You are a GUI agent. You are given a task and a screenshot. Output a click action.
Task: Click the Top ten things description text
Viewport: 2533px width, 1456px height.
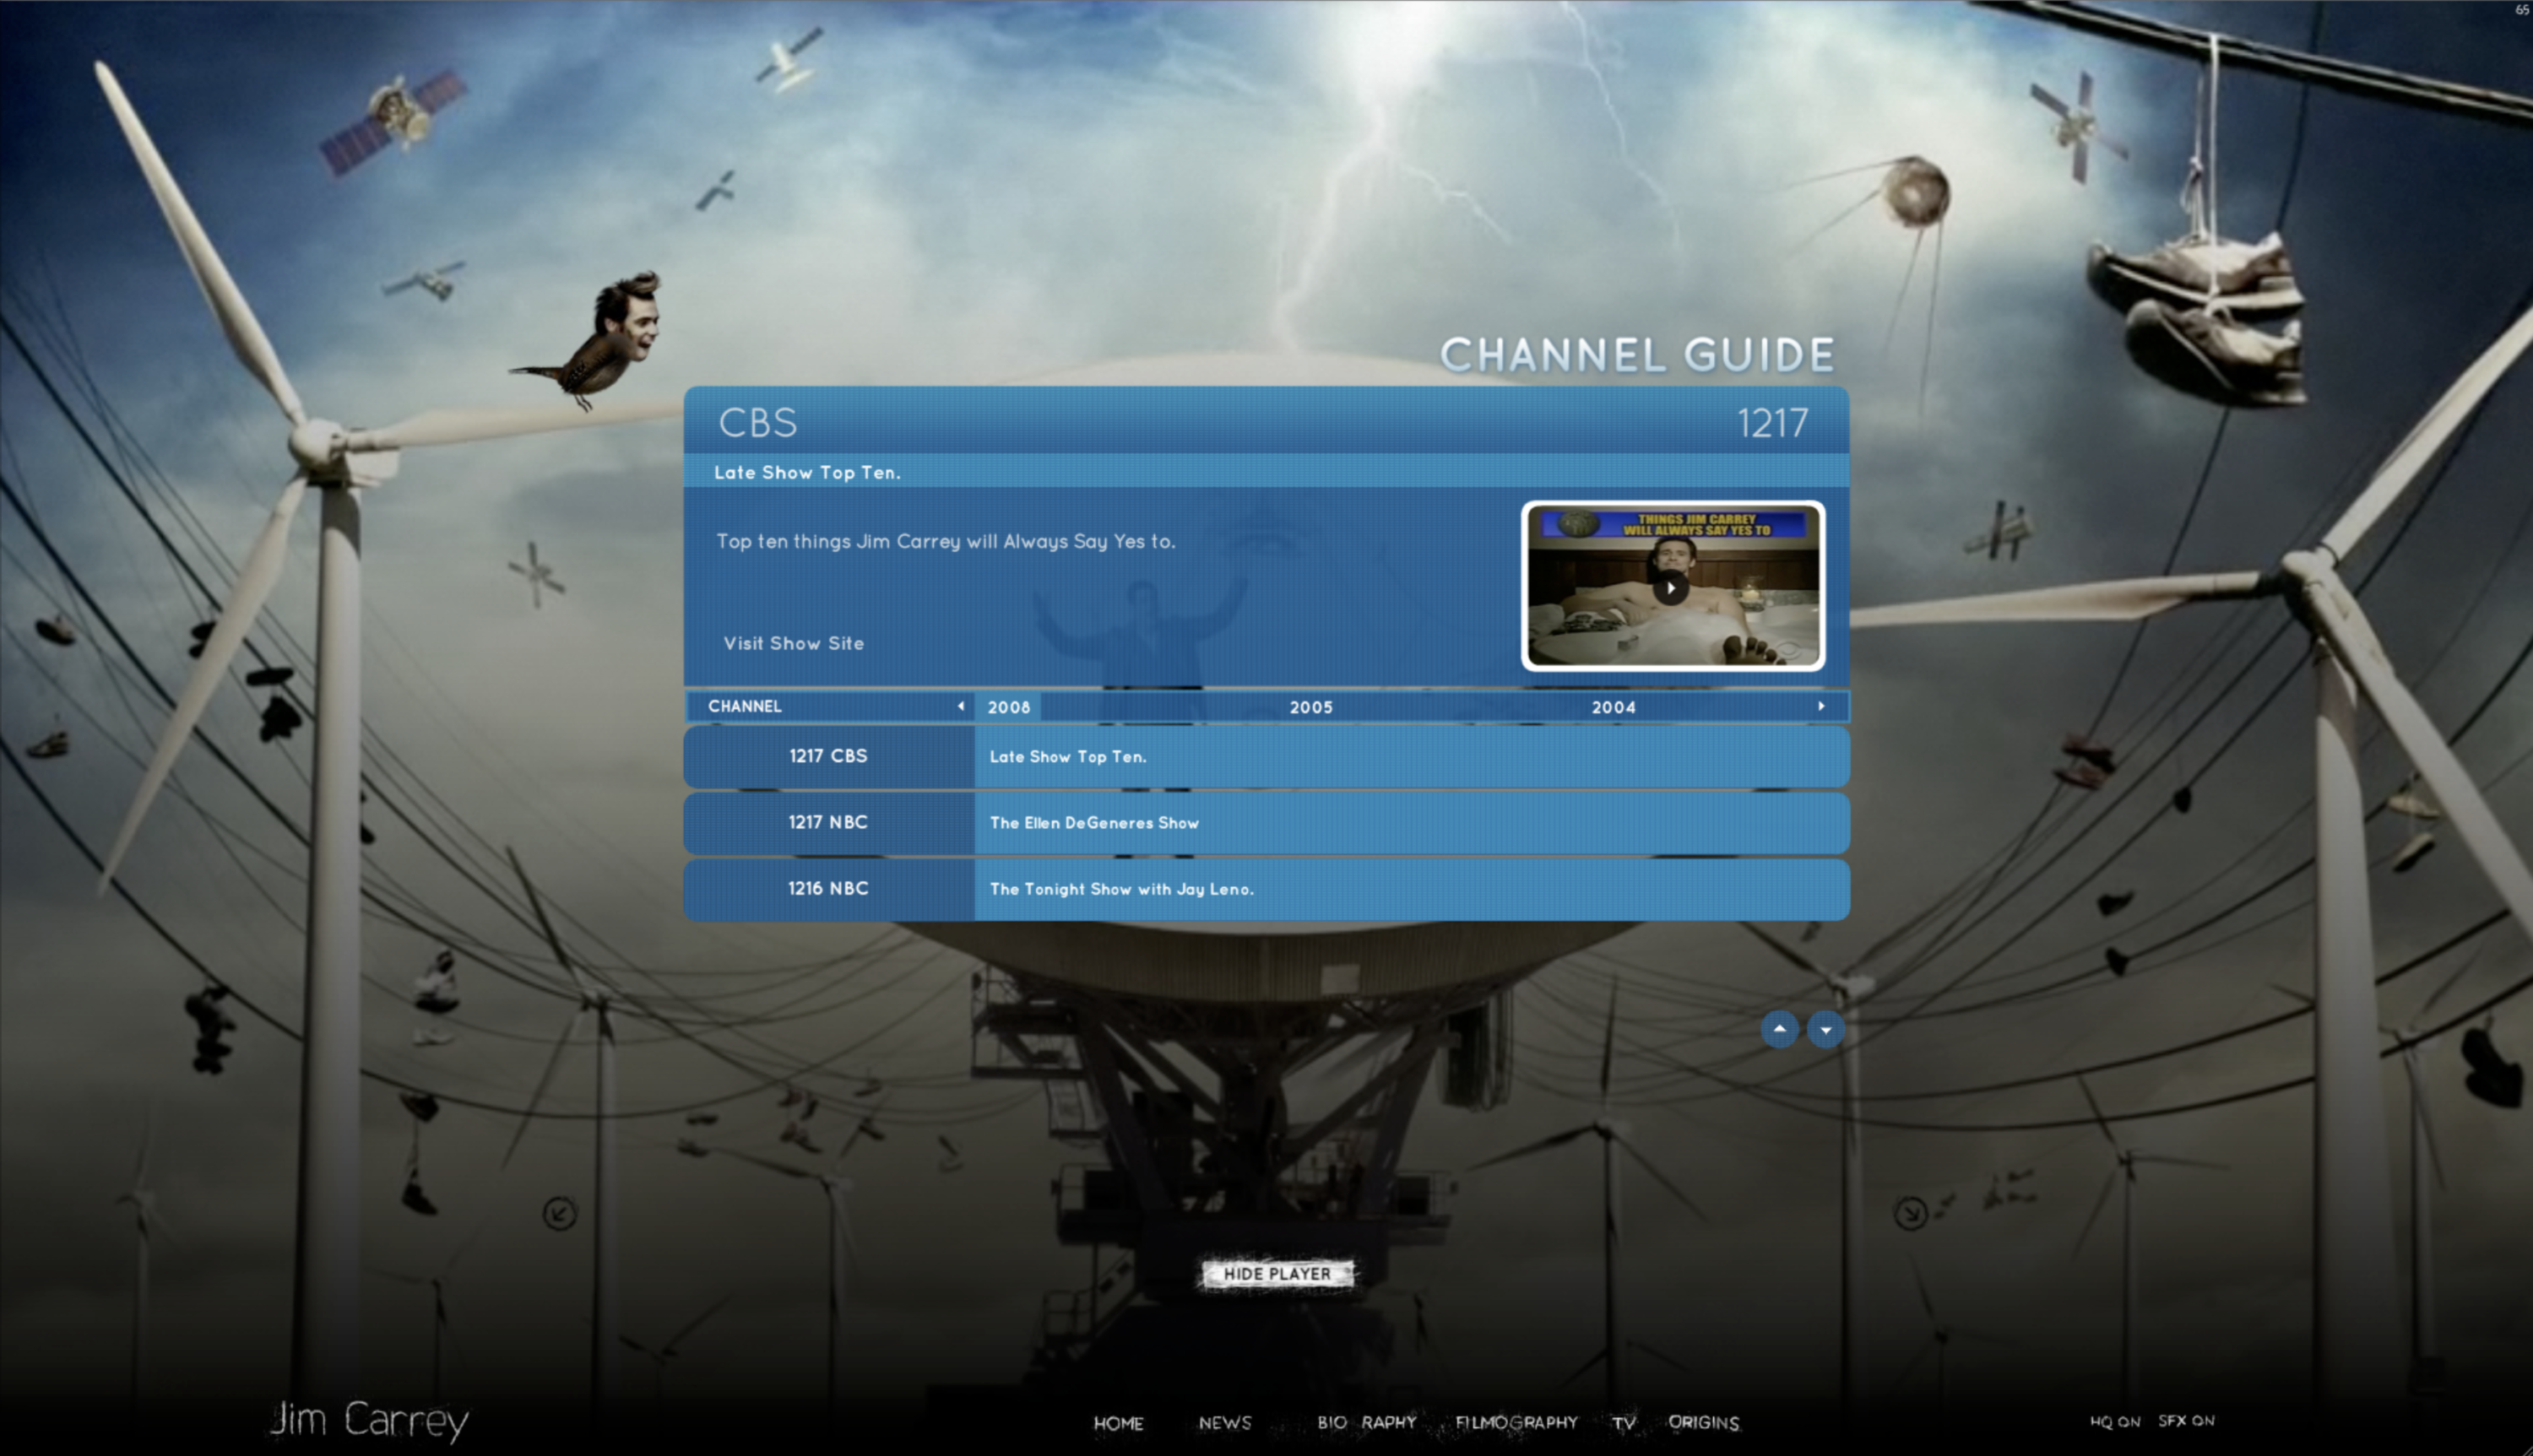pos(945,541)
